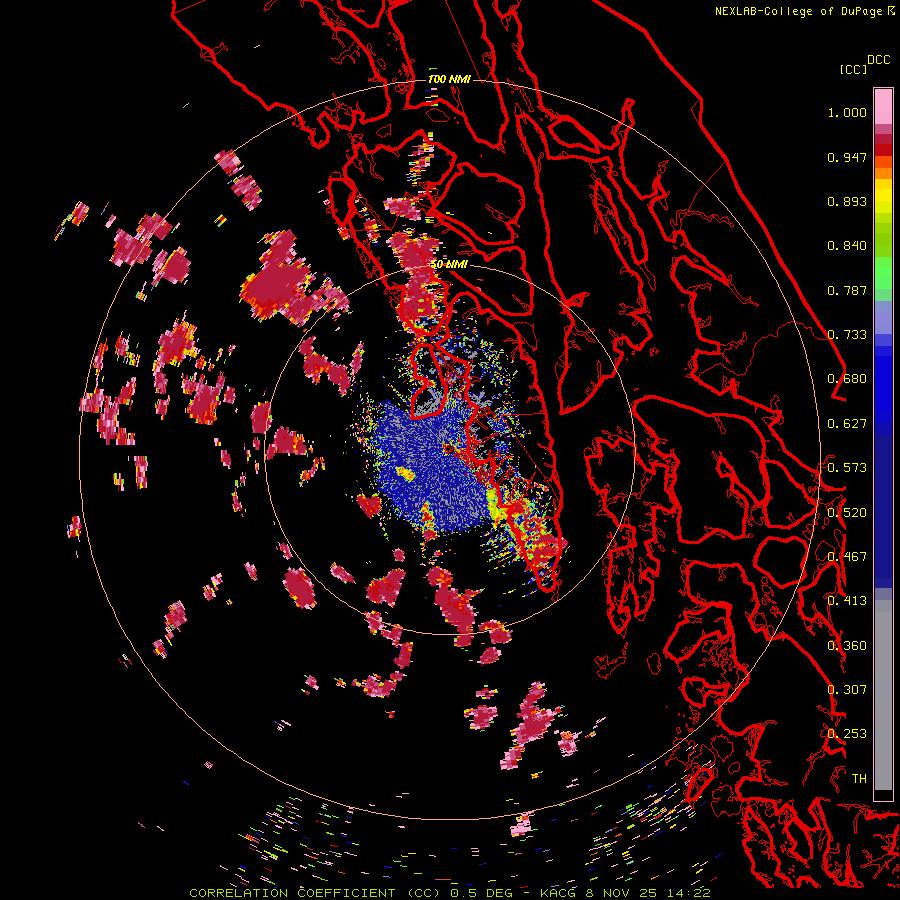
Task: Click the 1.000 scale value
Action: point(847,112)
